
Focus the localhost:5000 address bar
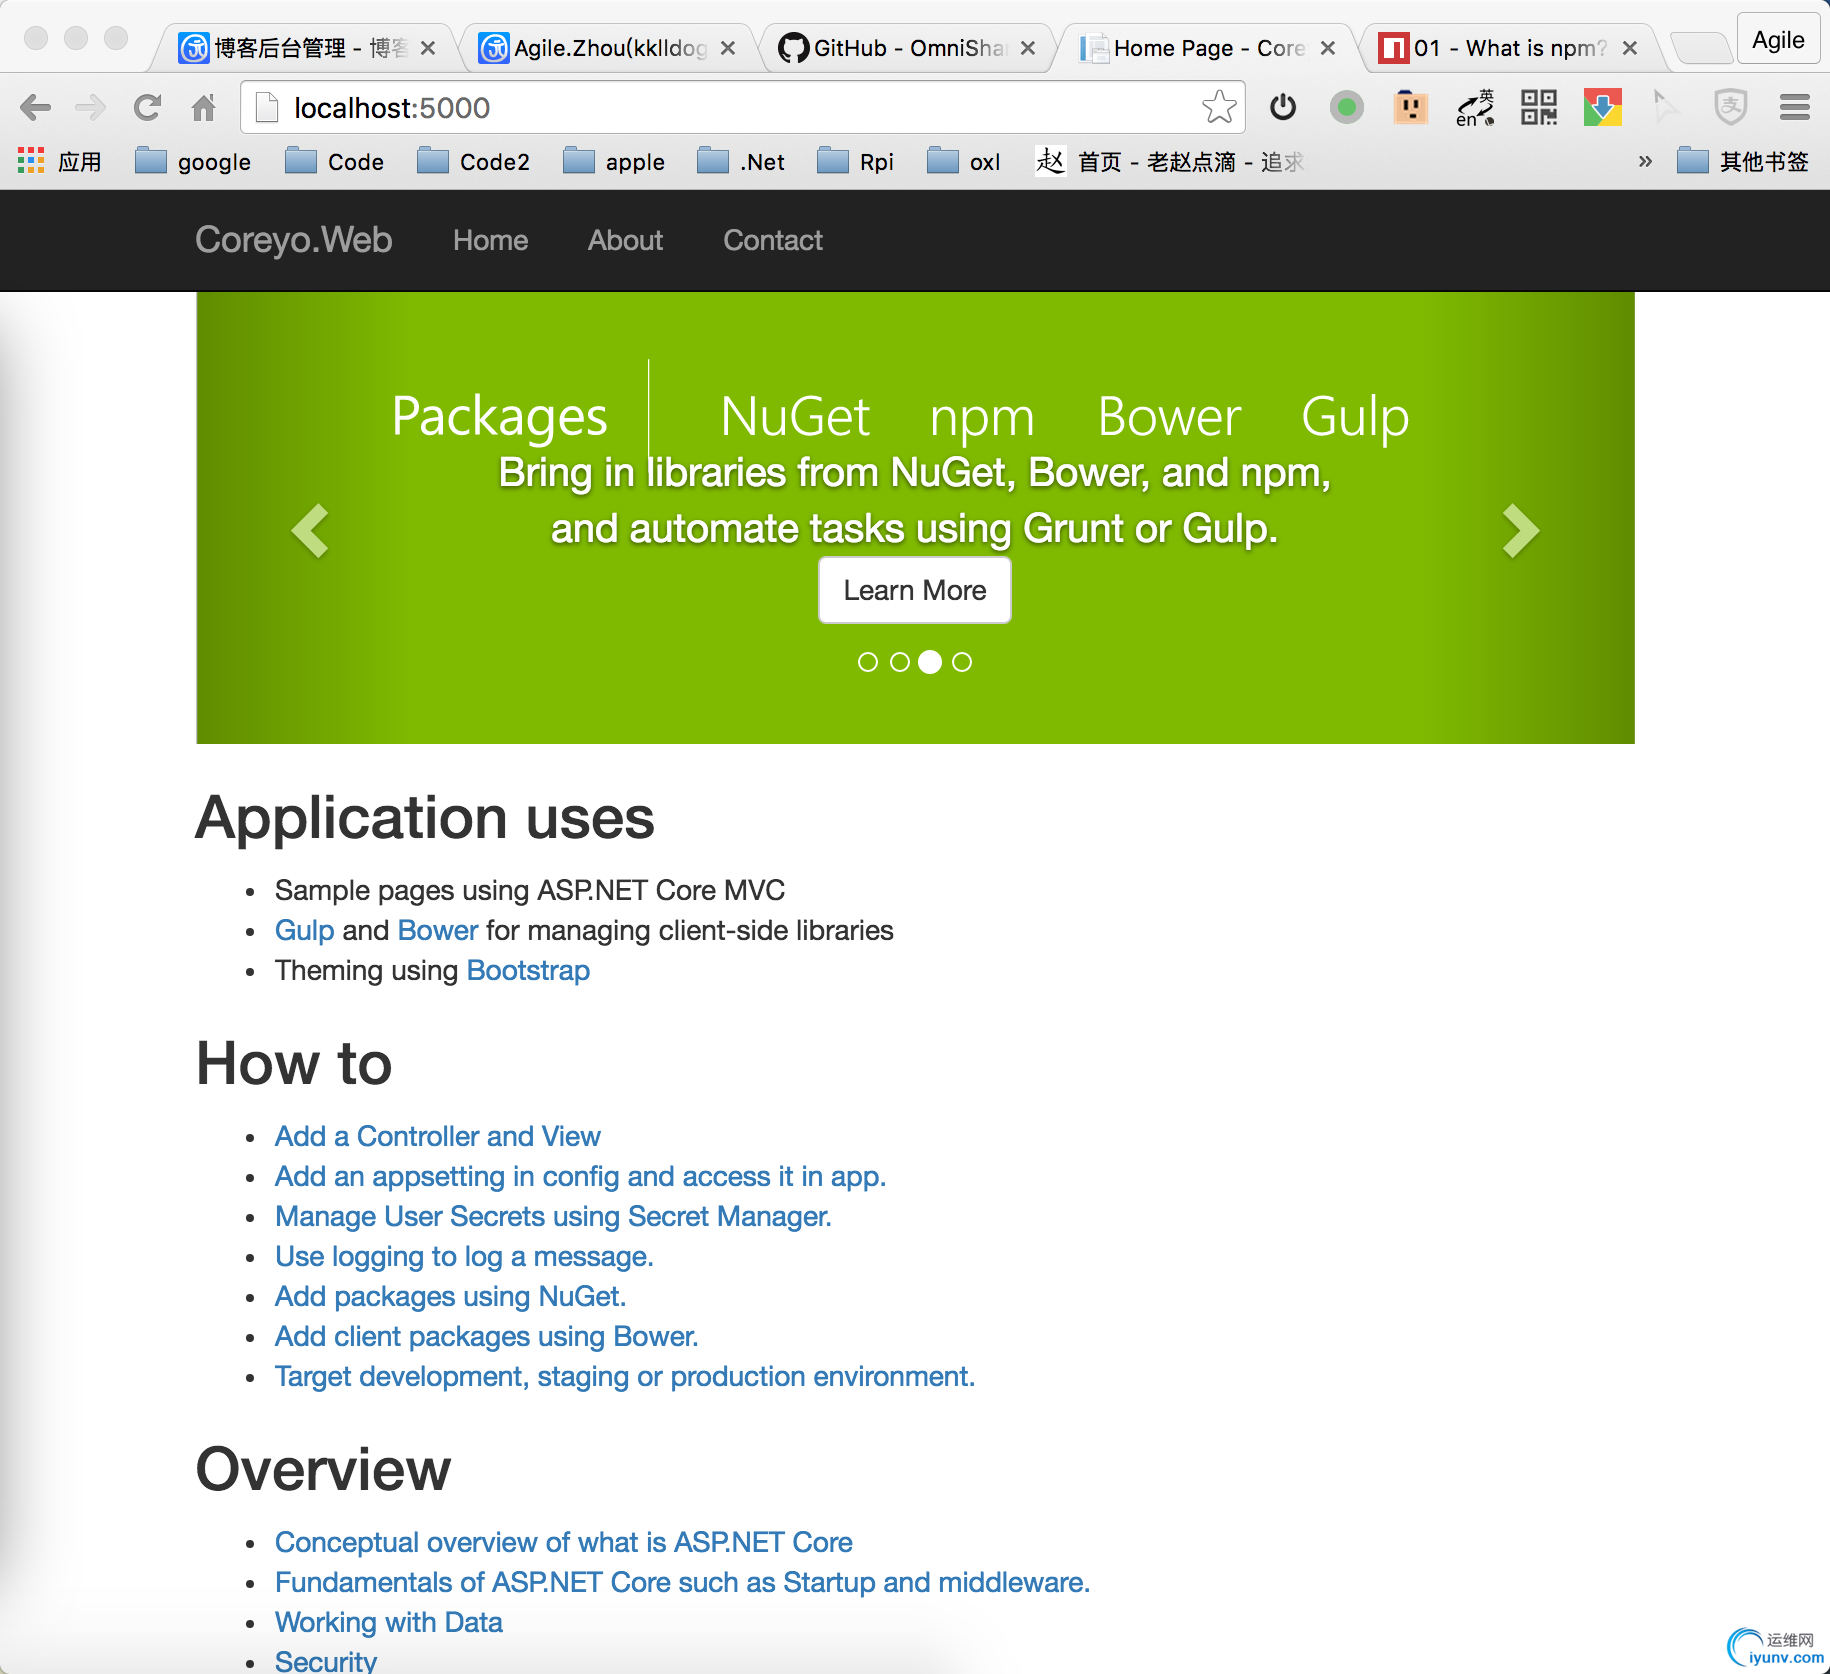pos(742,107)
